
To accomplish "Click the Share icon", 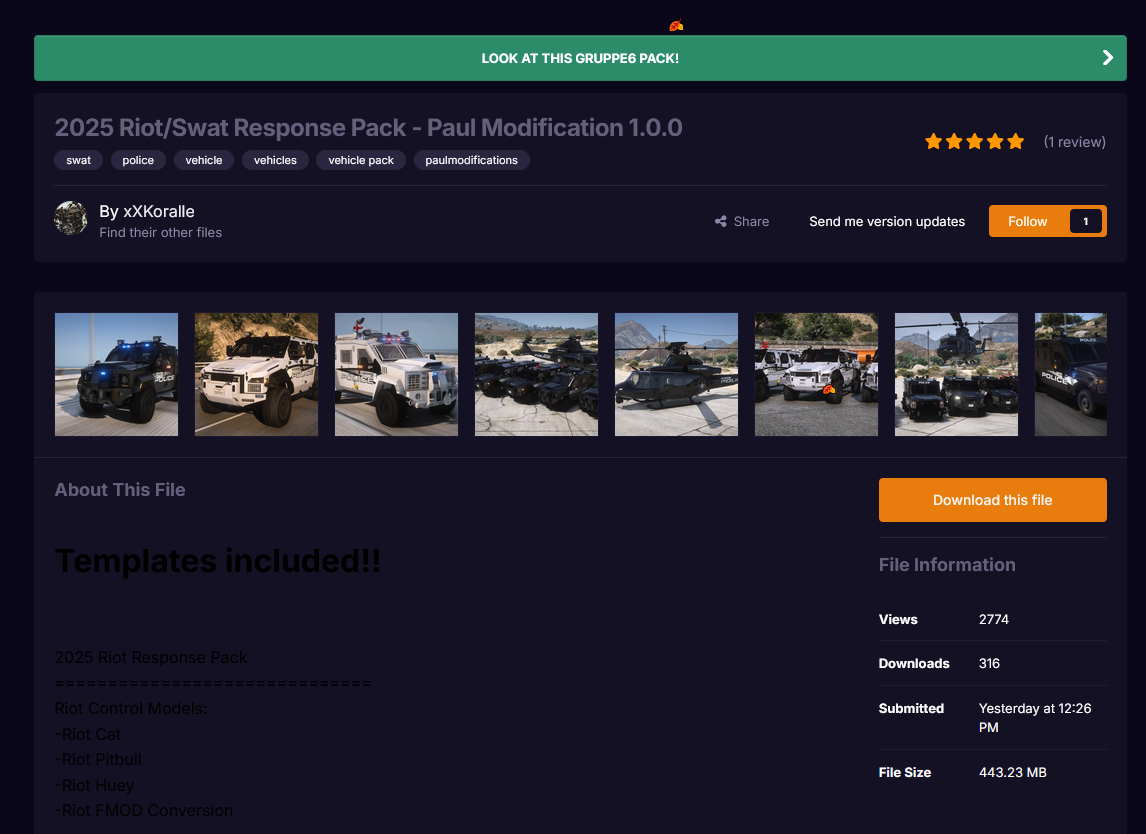I will [721, 222].
